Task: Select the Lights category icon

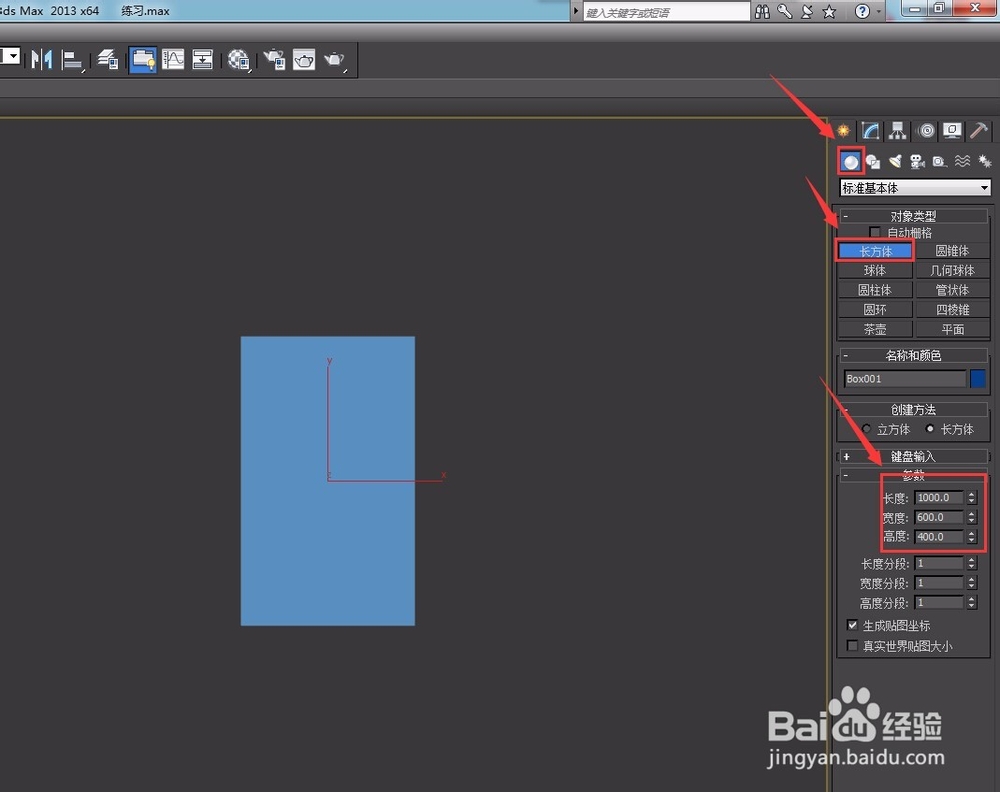Action: pos(895,162)
